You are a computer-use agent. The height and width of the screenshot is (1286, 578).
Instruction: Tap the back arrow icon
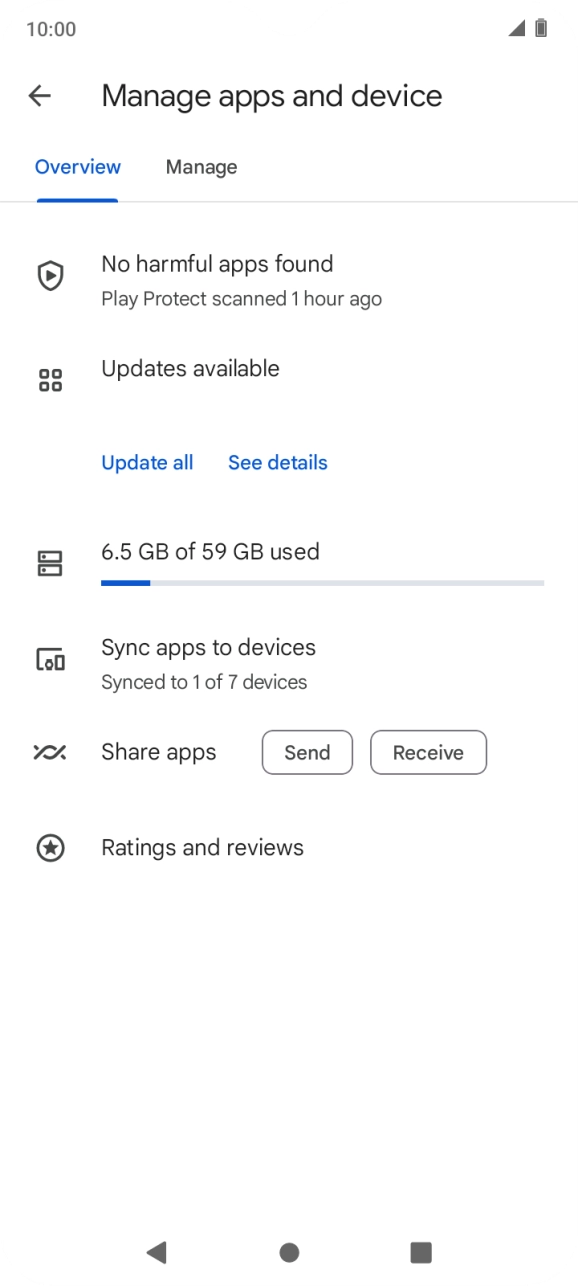pos(39,96)
